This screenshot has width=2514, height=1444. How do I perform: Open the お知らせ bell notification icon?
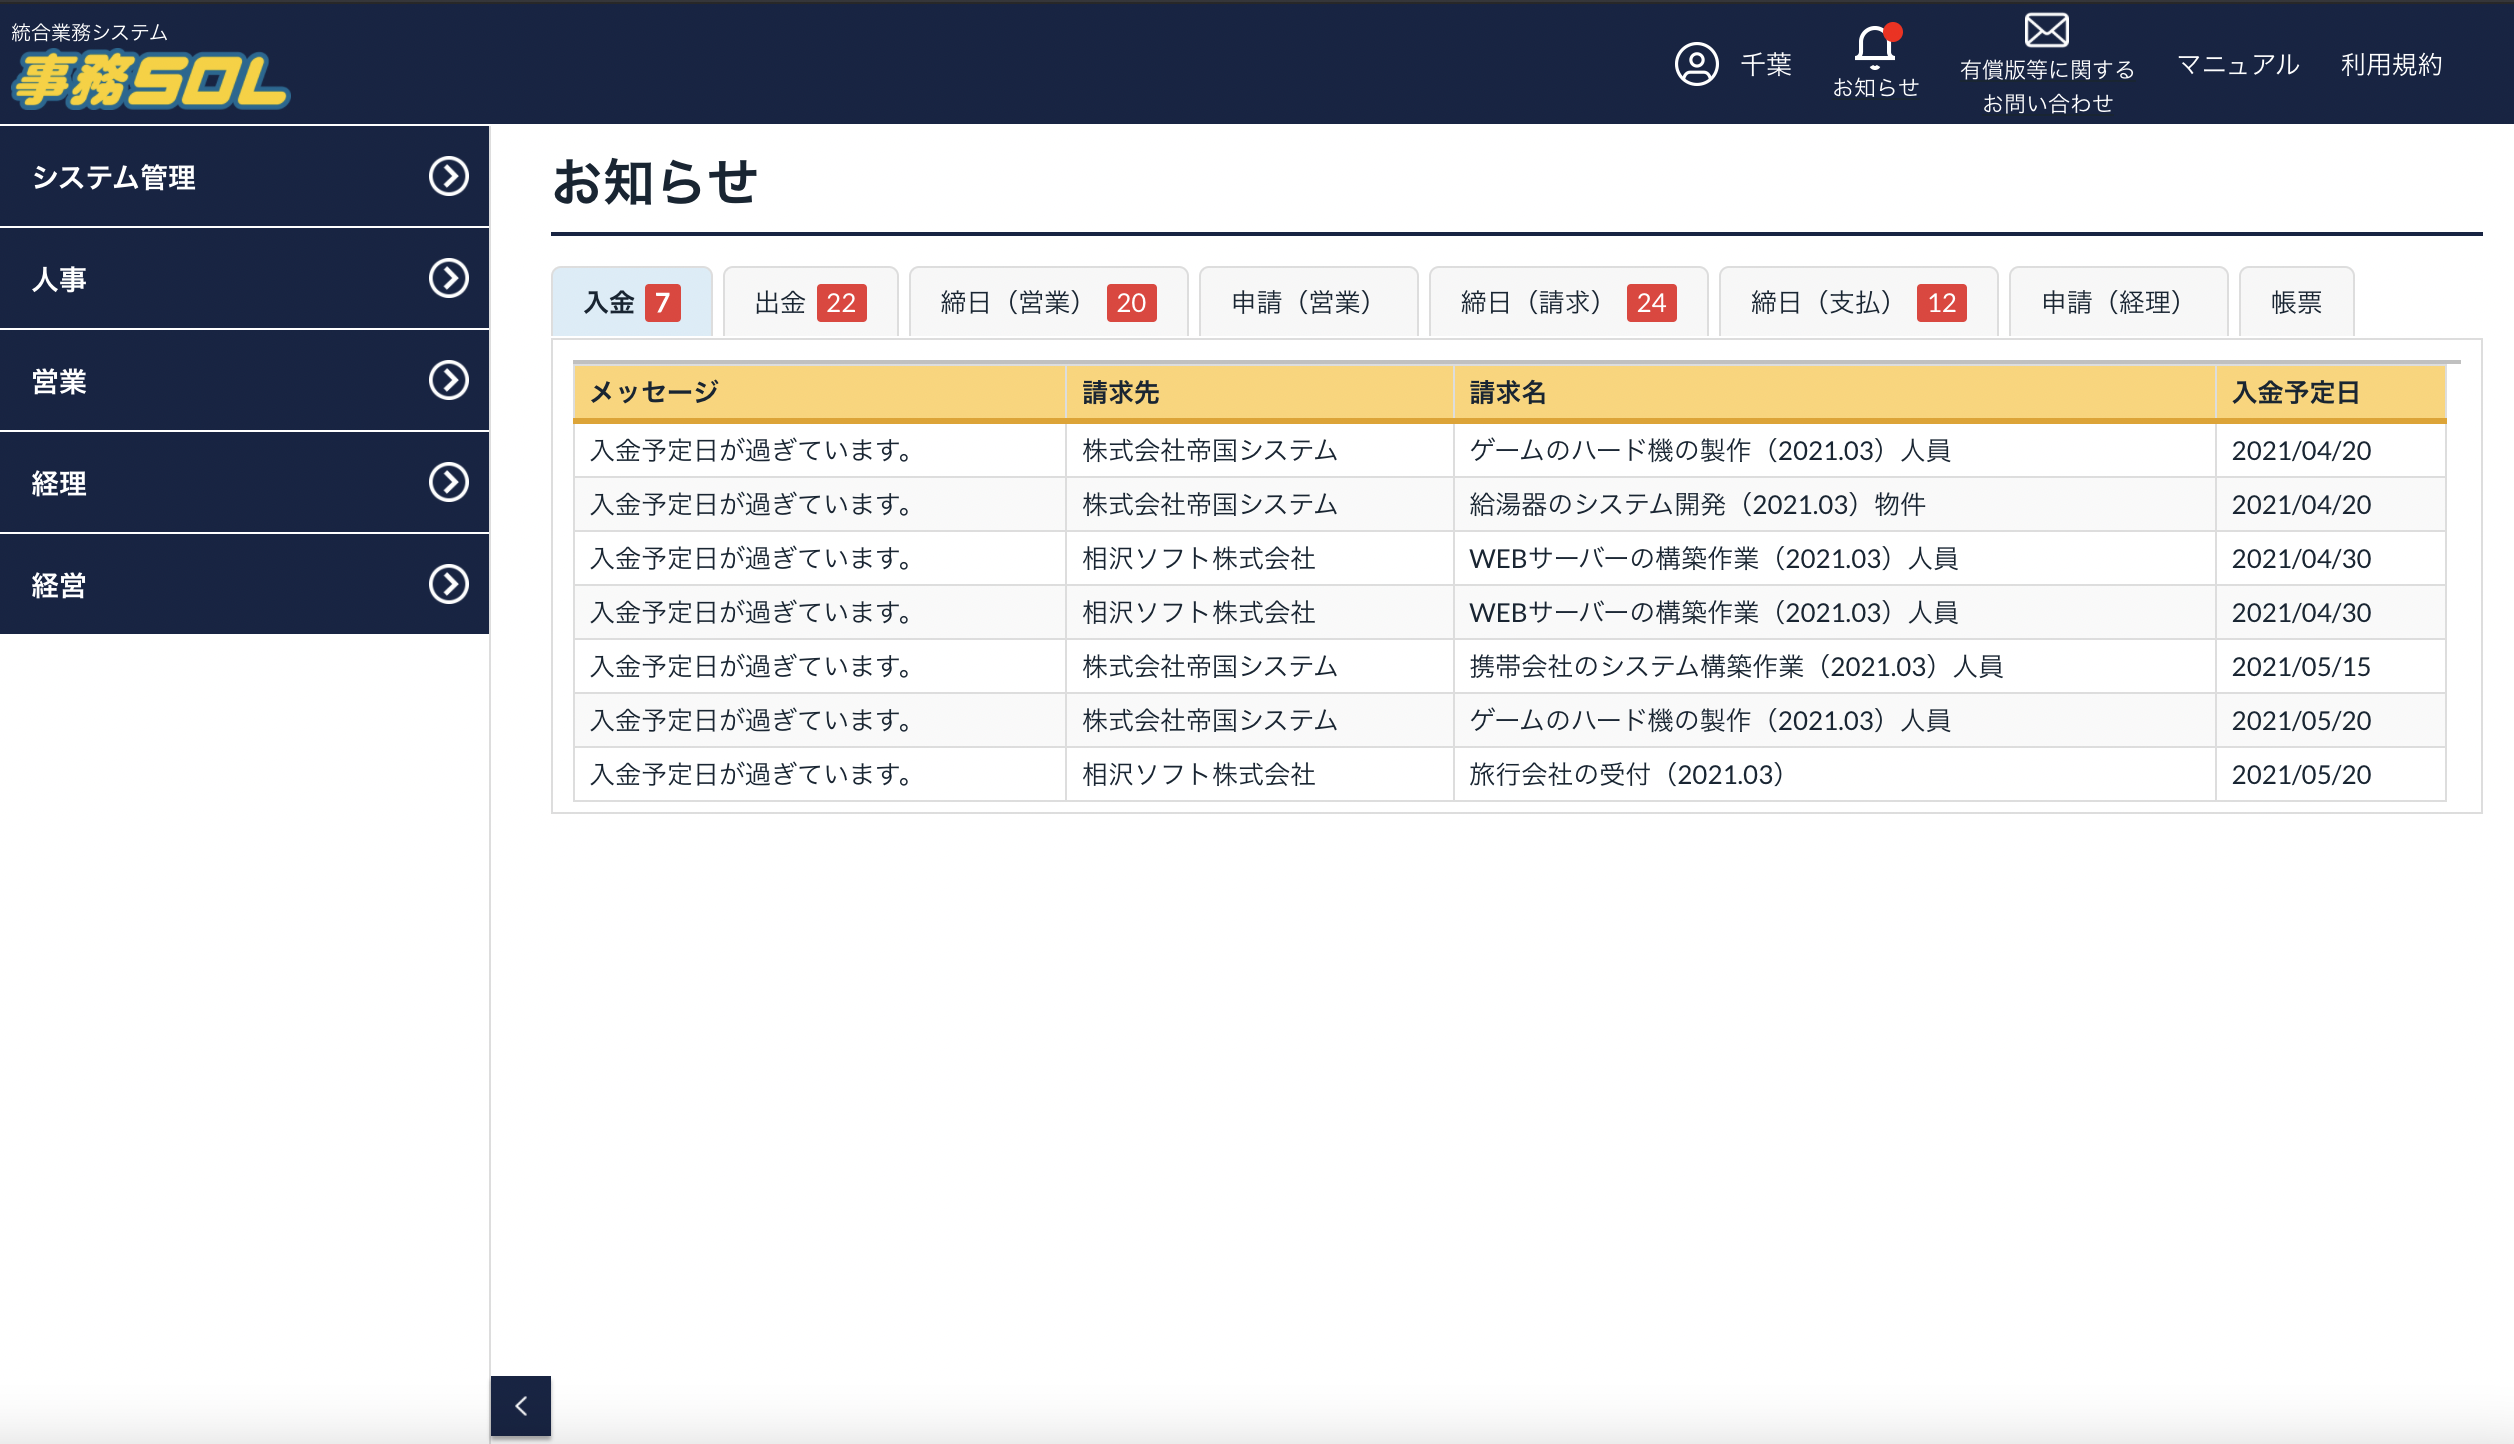pyautogui.click(x=1874, y=46)
